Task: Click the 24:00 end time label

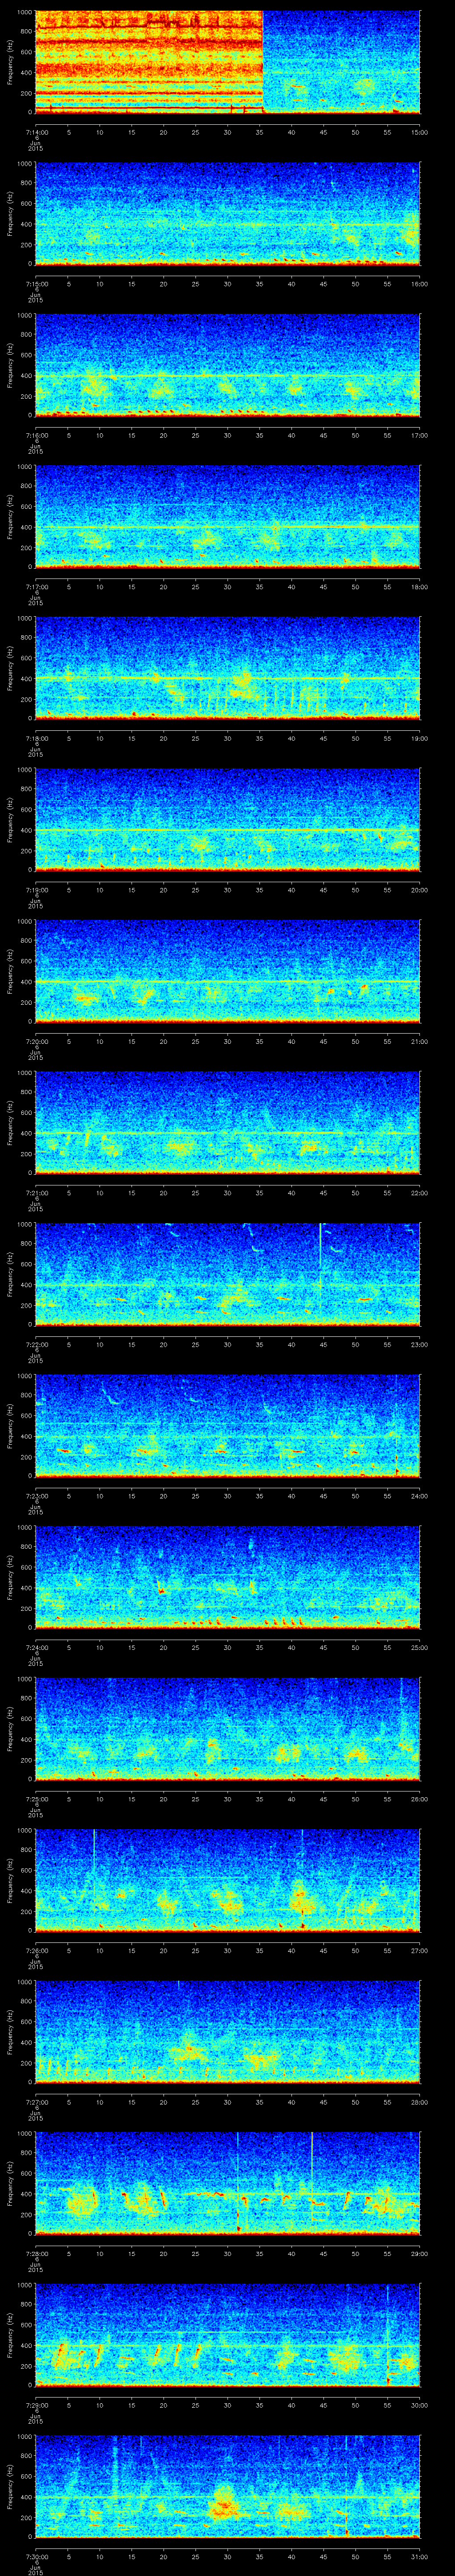Action: pos(419,1496)
